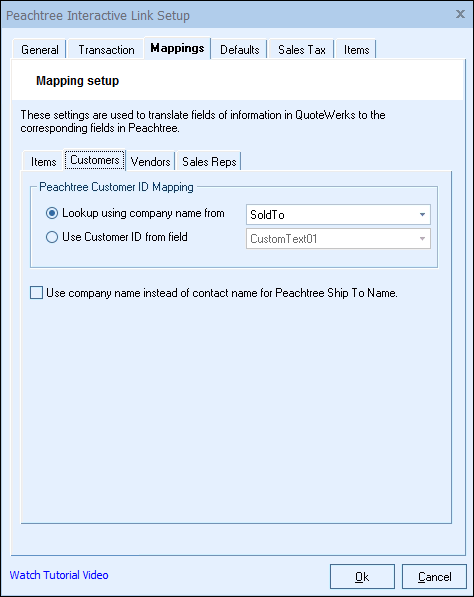Image resolution: width=474 pixels, height=597 pixels.
Task: Confirm settings with the Ok button
Action: click(x=362, y=577)
